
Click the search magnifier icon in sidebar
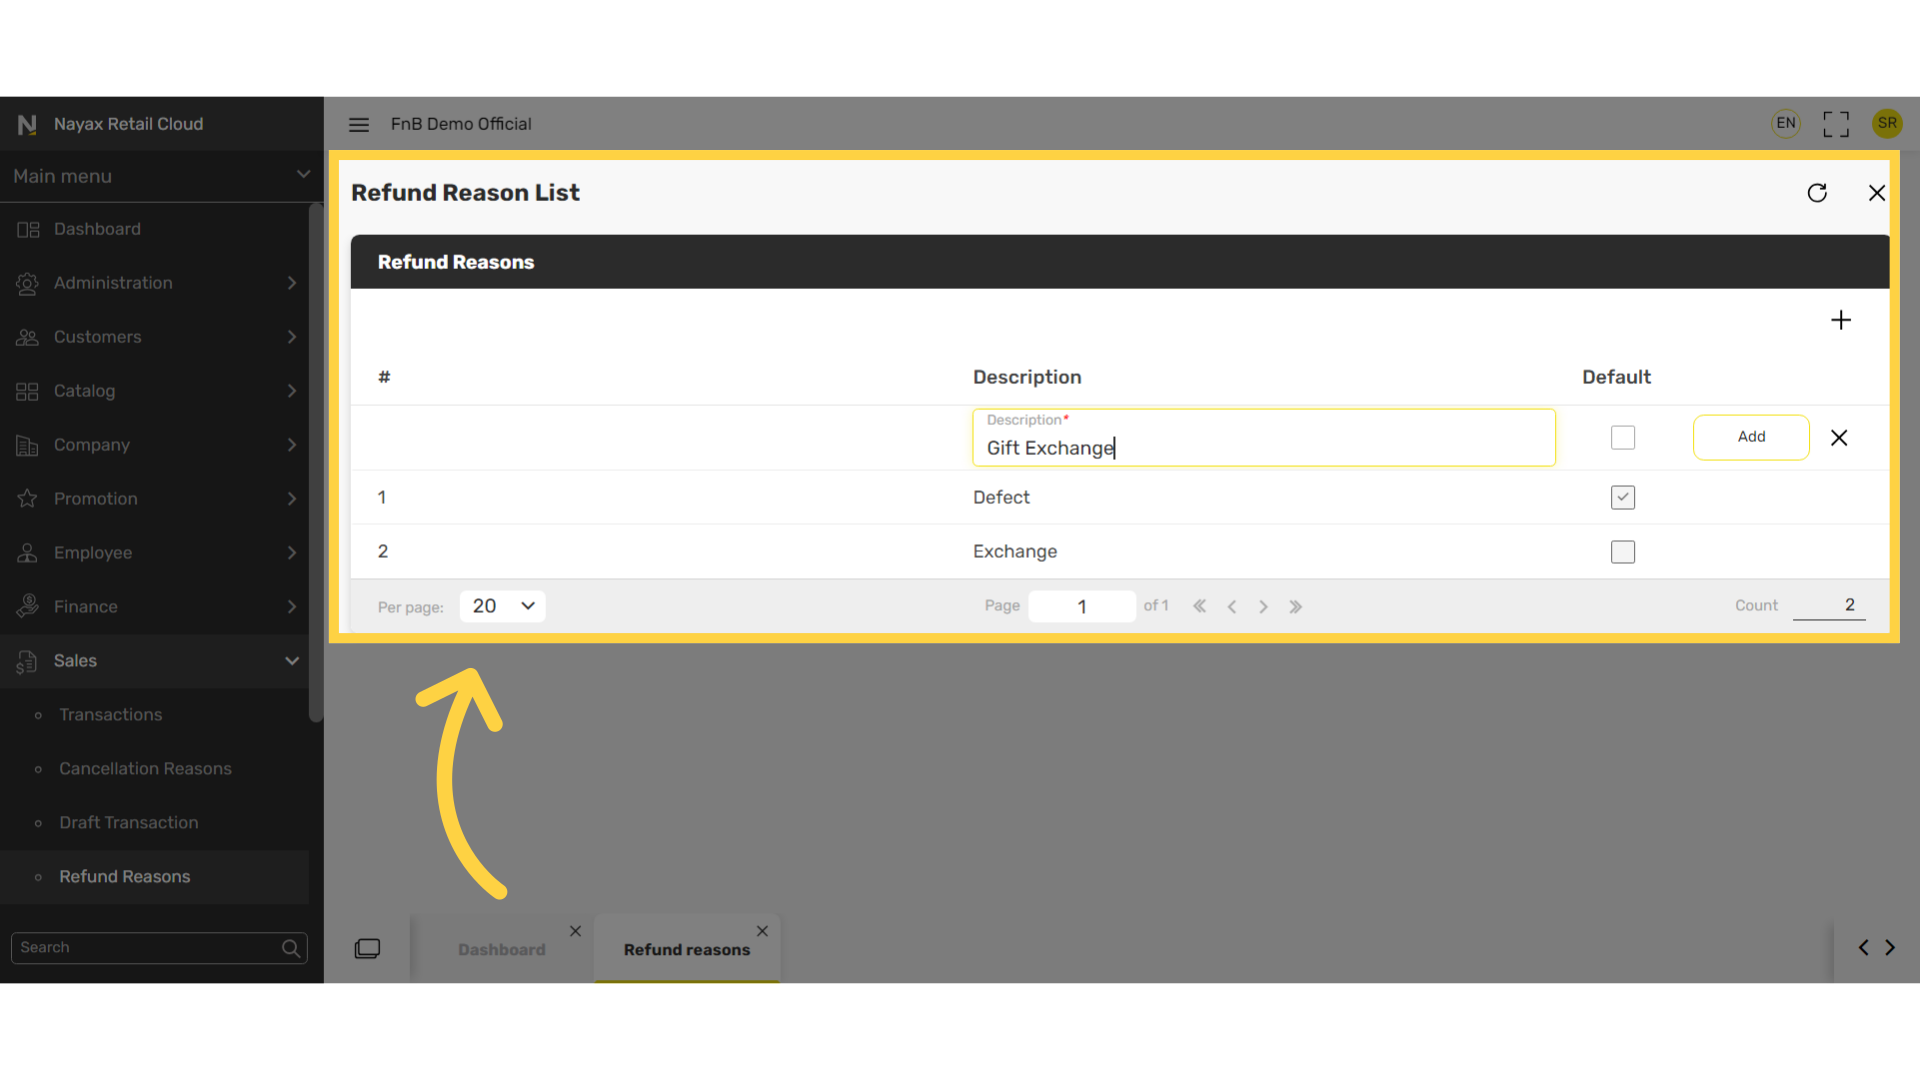291,948
